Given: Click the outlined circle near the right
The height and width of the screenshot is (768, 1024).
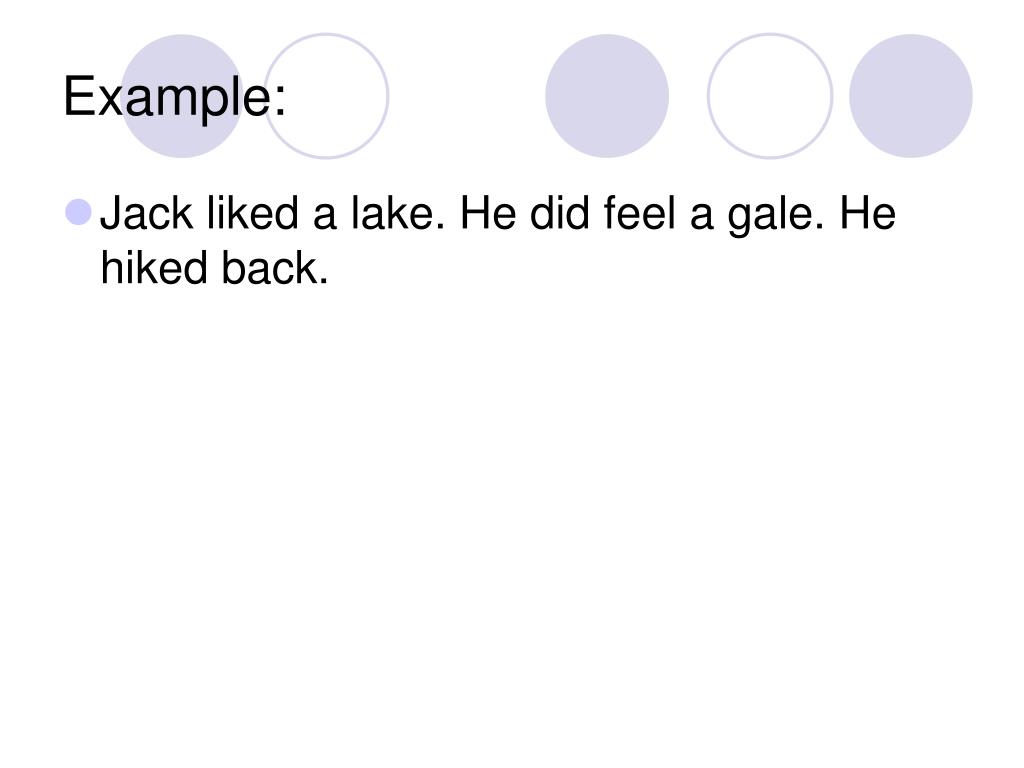Looking at the screenshot, I should pyautogui.click(x=770, y=96).
